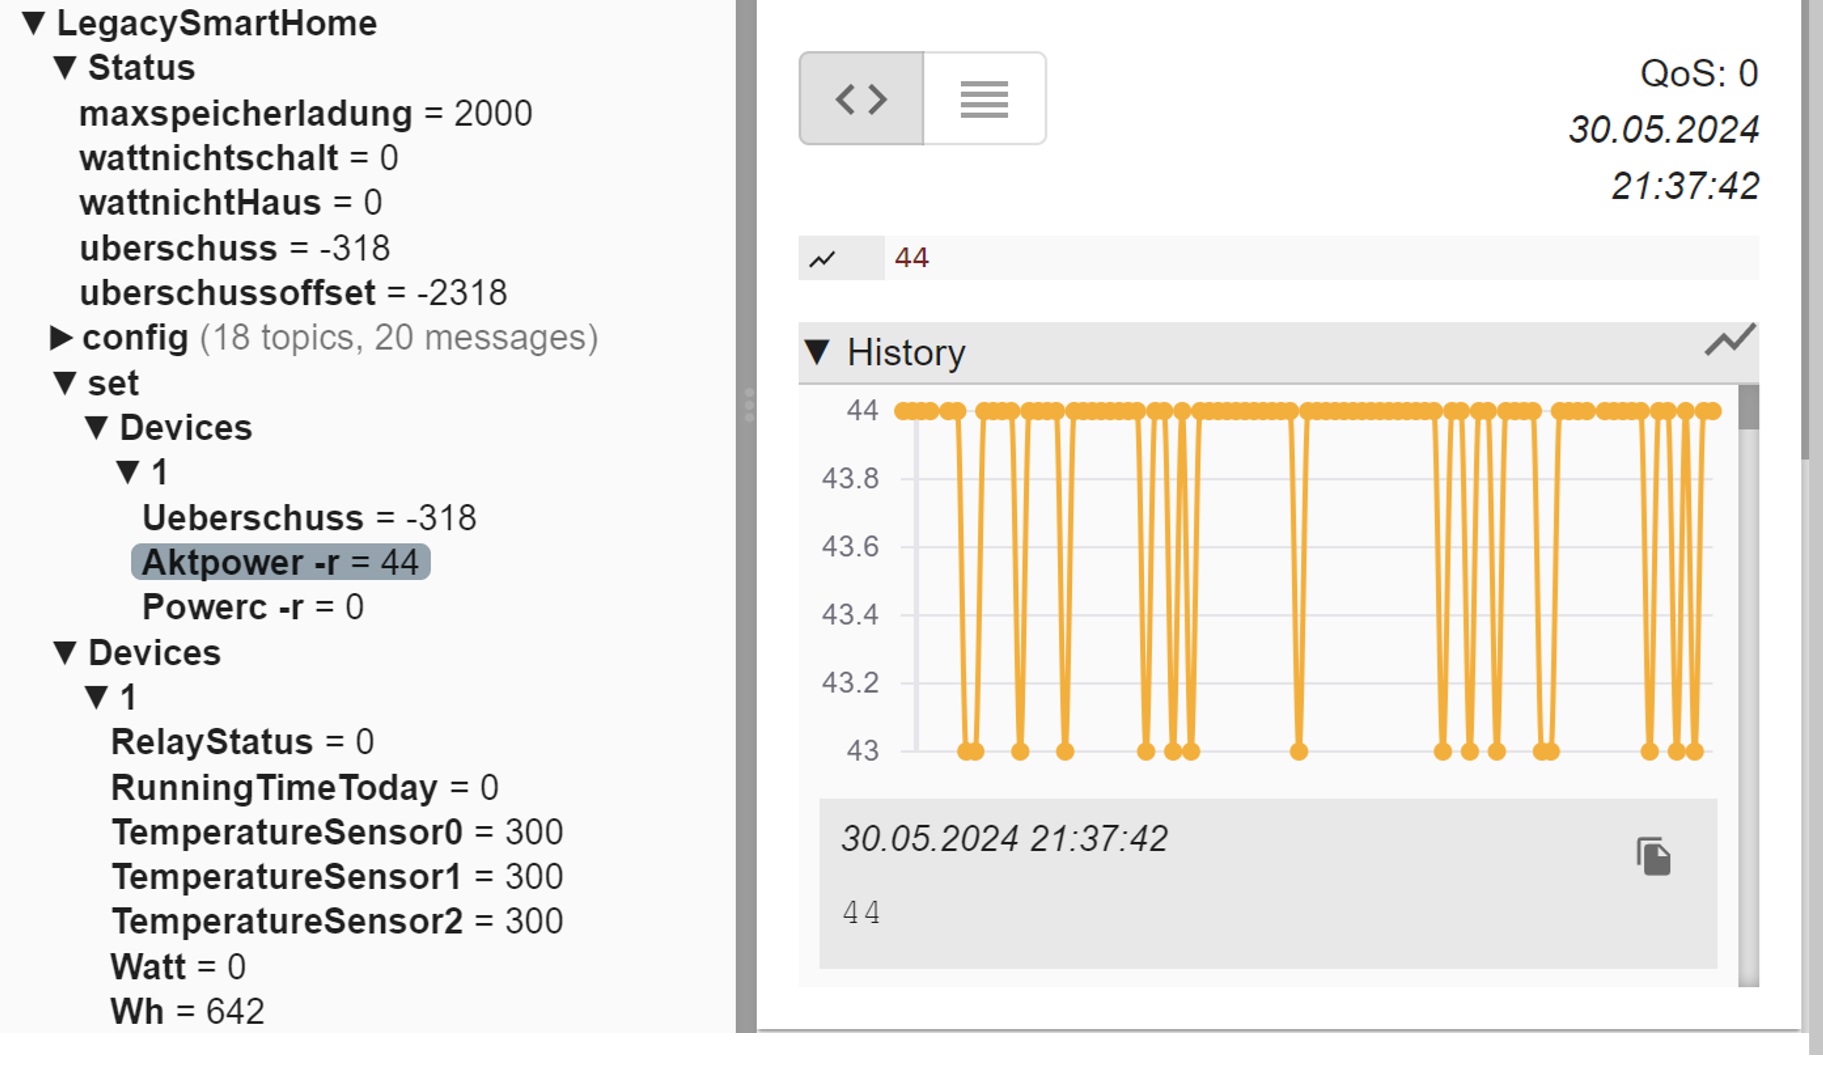Copy the history message value
Viewport: 1823px width, 1080px height.
click(x=1654, y=856)
